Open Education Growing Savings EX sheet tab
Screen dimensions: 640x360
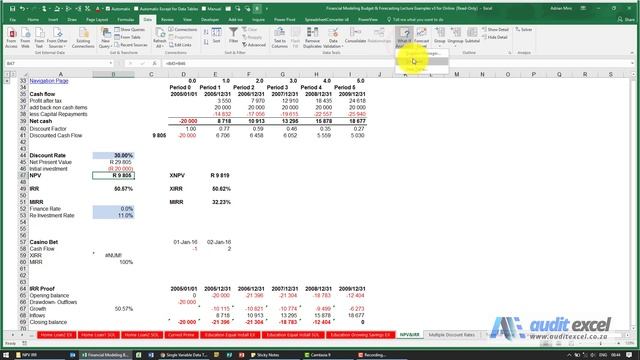click(x=360, y=335)
